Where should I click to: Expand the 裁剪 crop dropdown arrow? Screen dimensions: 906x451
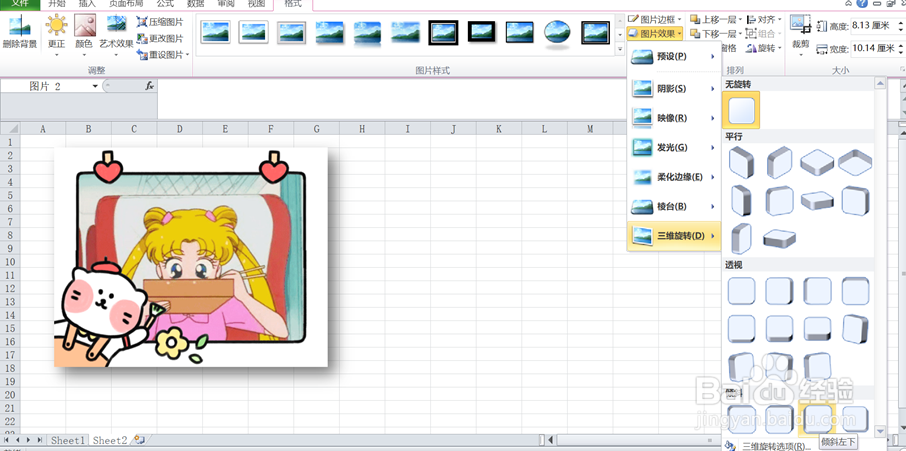801,55
